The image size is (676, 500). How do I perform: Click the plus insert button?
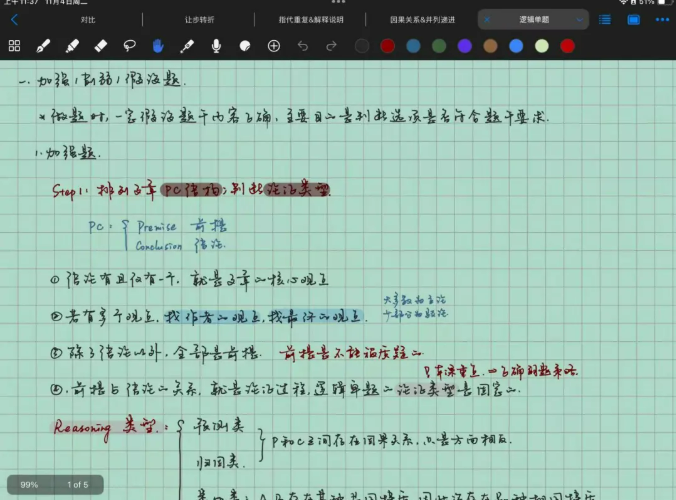[274, 46]
